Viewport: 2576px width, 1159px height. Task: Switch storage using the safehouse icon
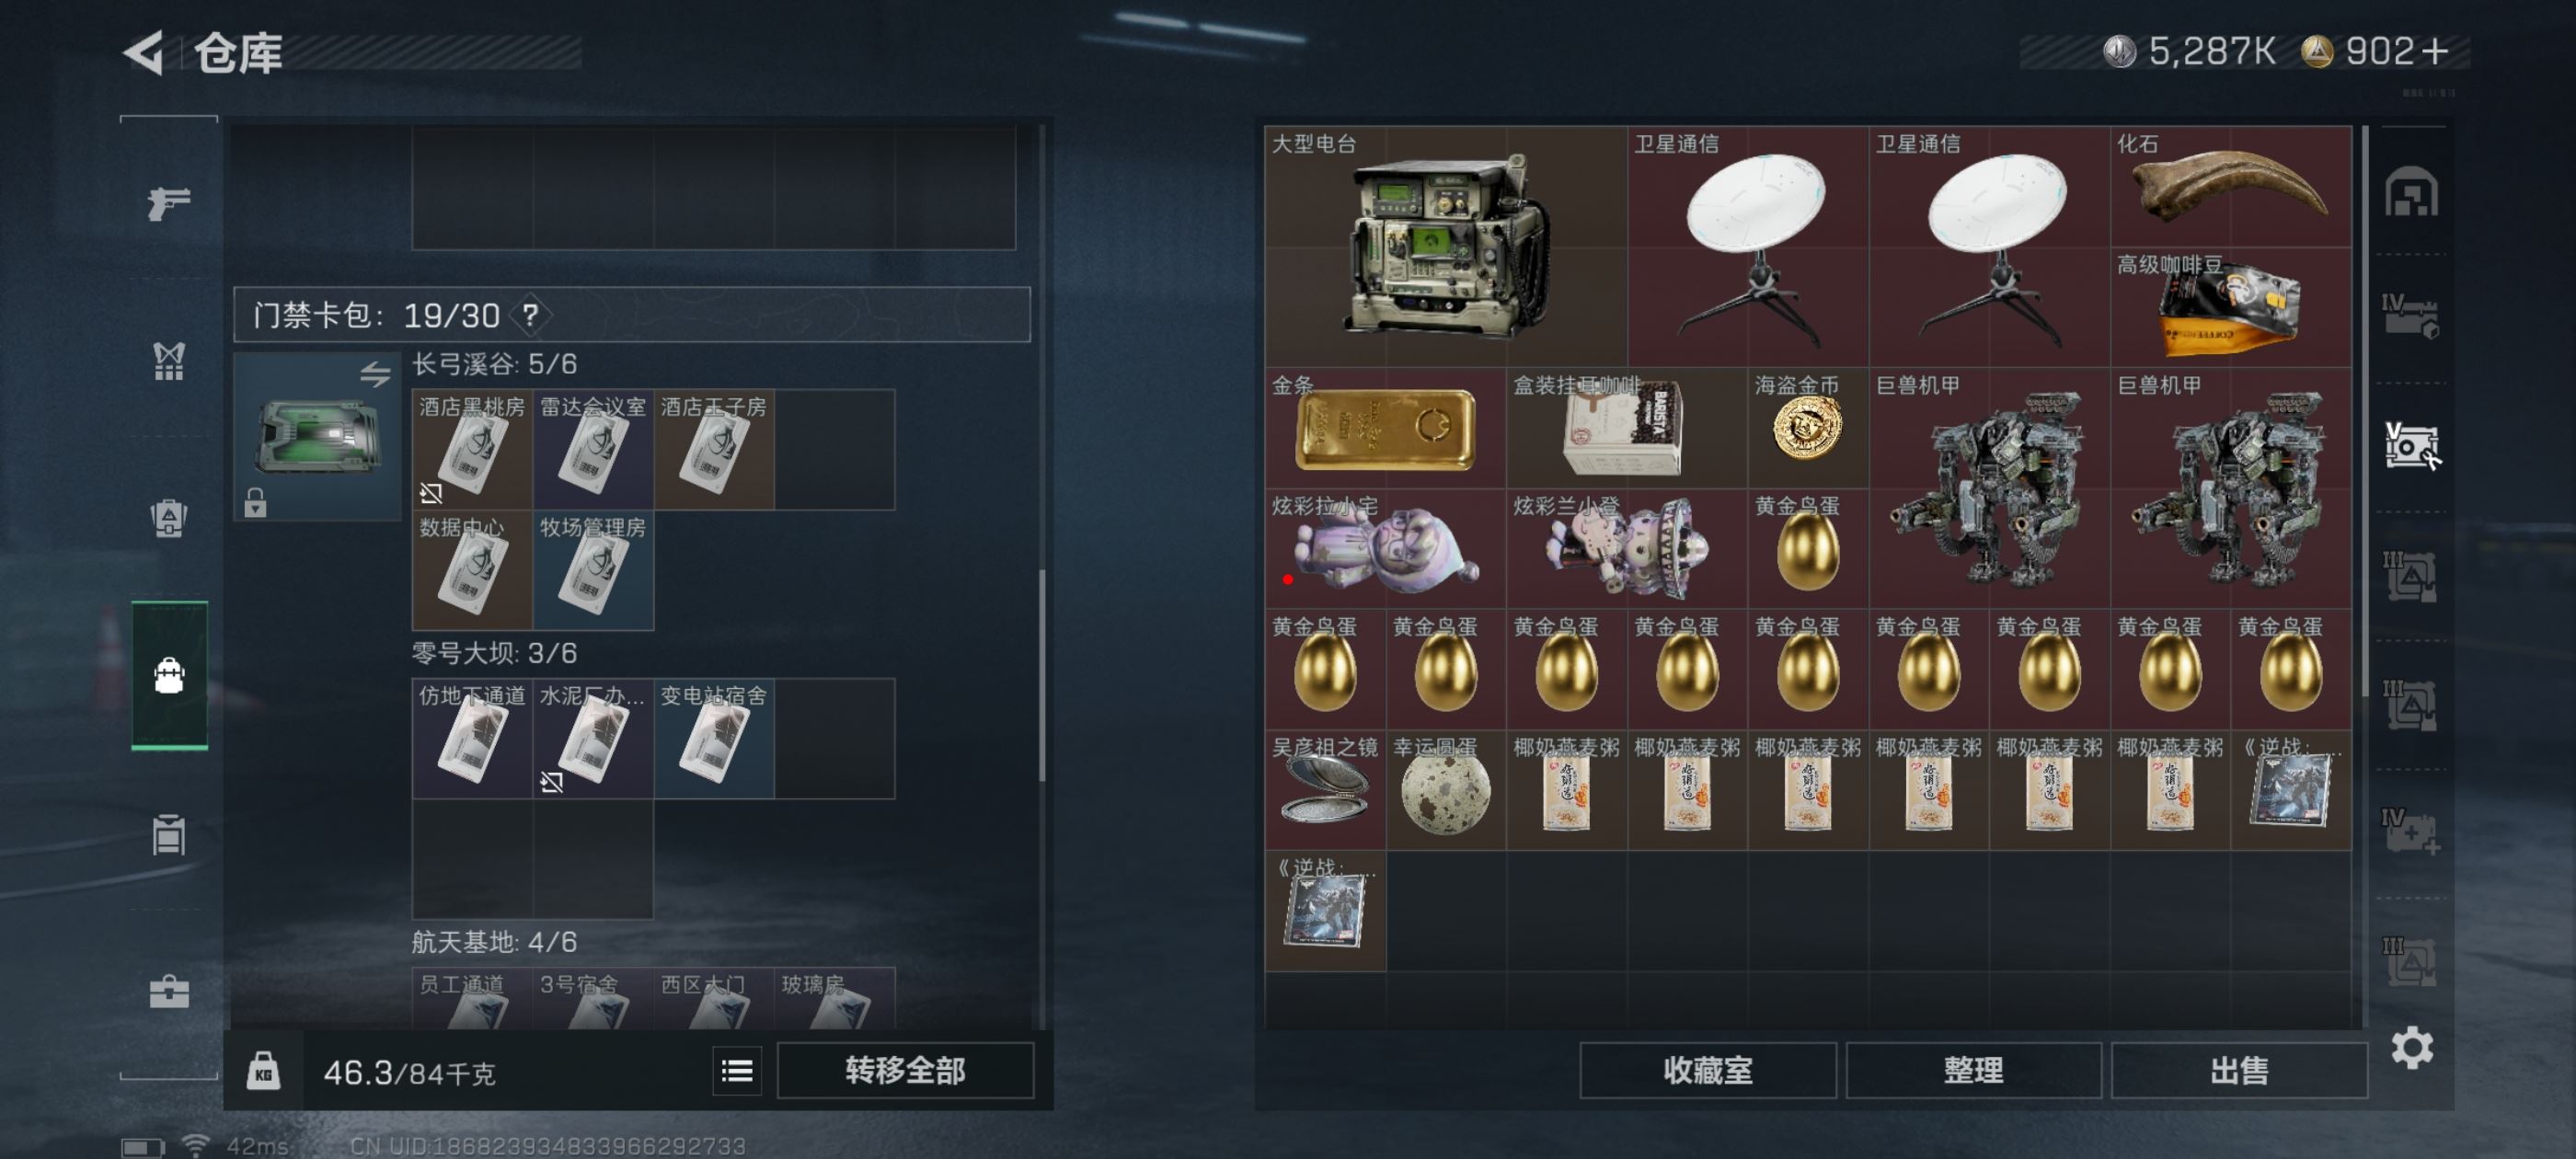(x=2411, y=192)
